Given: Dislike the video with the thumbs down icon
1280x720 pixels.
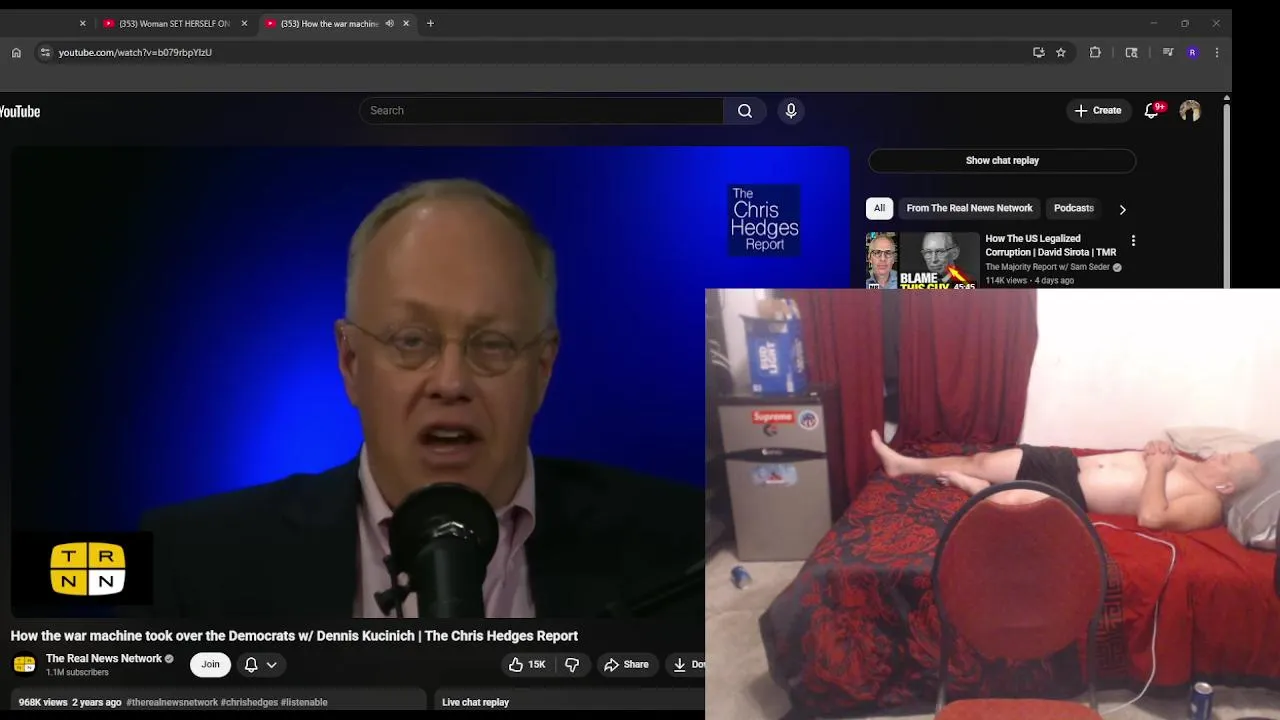Looking at the screenshot, I should (572, 664).
